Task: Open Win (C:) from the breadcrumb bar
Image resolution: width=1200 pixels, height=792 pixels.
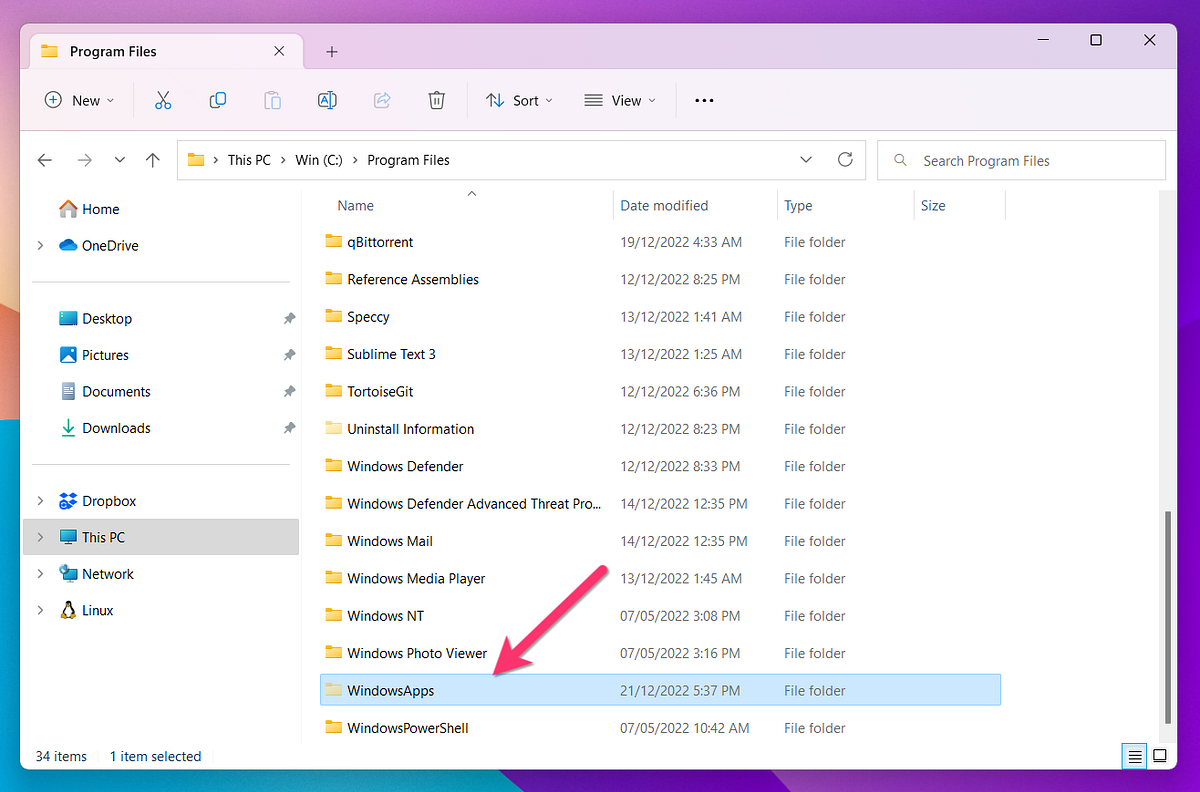Action: coord(318,160)
